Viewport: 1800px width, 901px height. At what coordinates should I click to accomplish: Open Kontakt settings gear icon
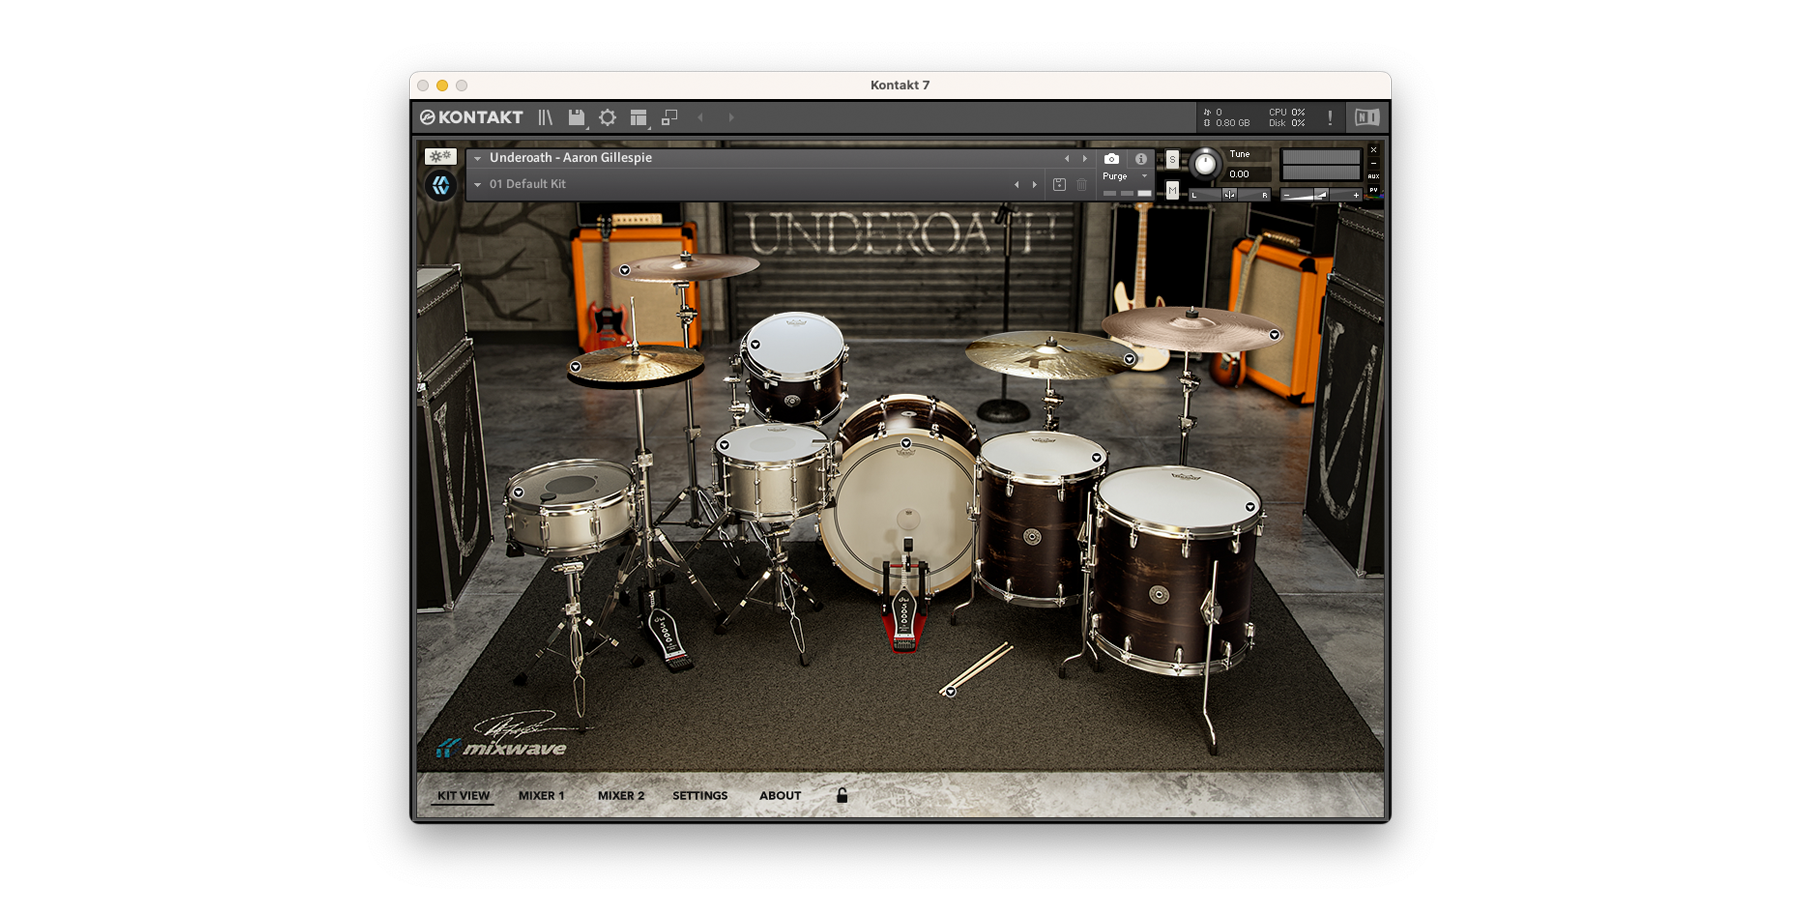[x=607, y=118]
